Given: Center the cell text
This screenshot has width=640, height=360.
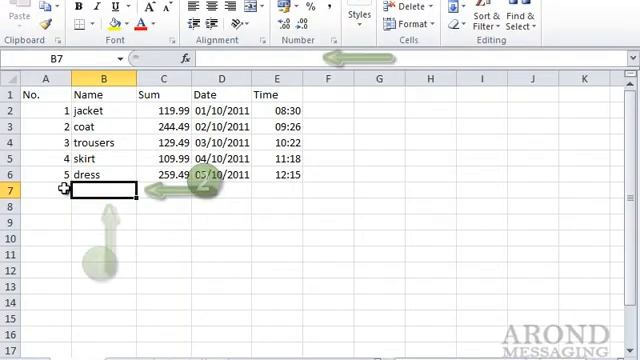Looking at the screenshot, I should click(212, 6).
